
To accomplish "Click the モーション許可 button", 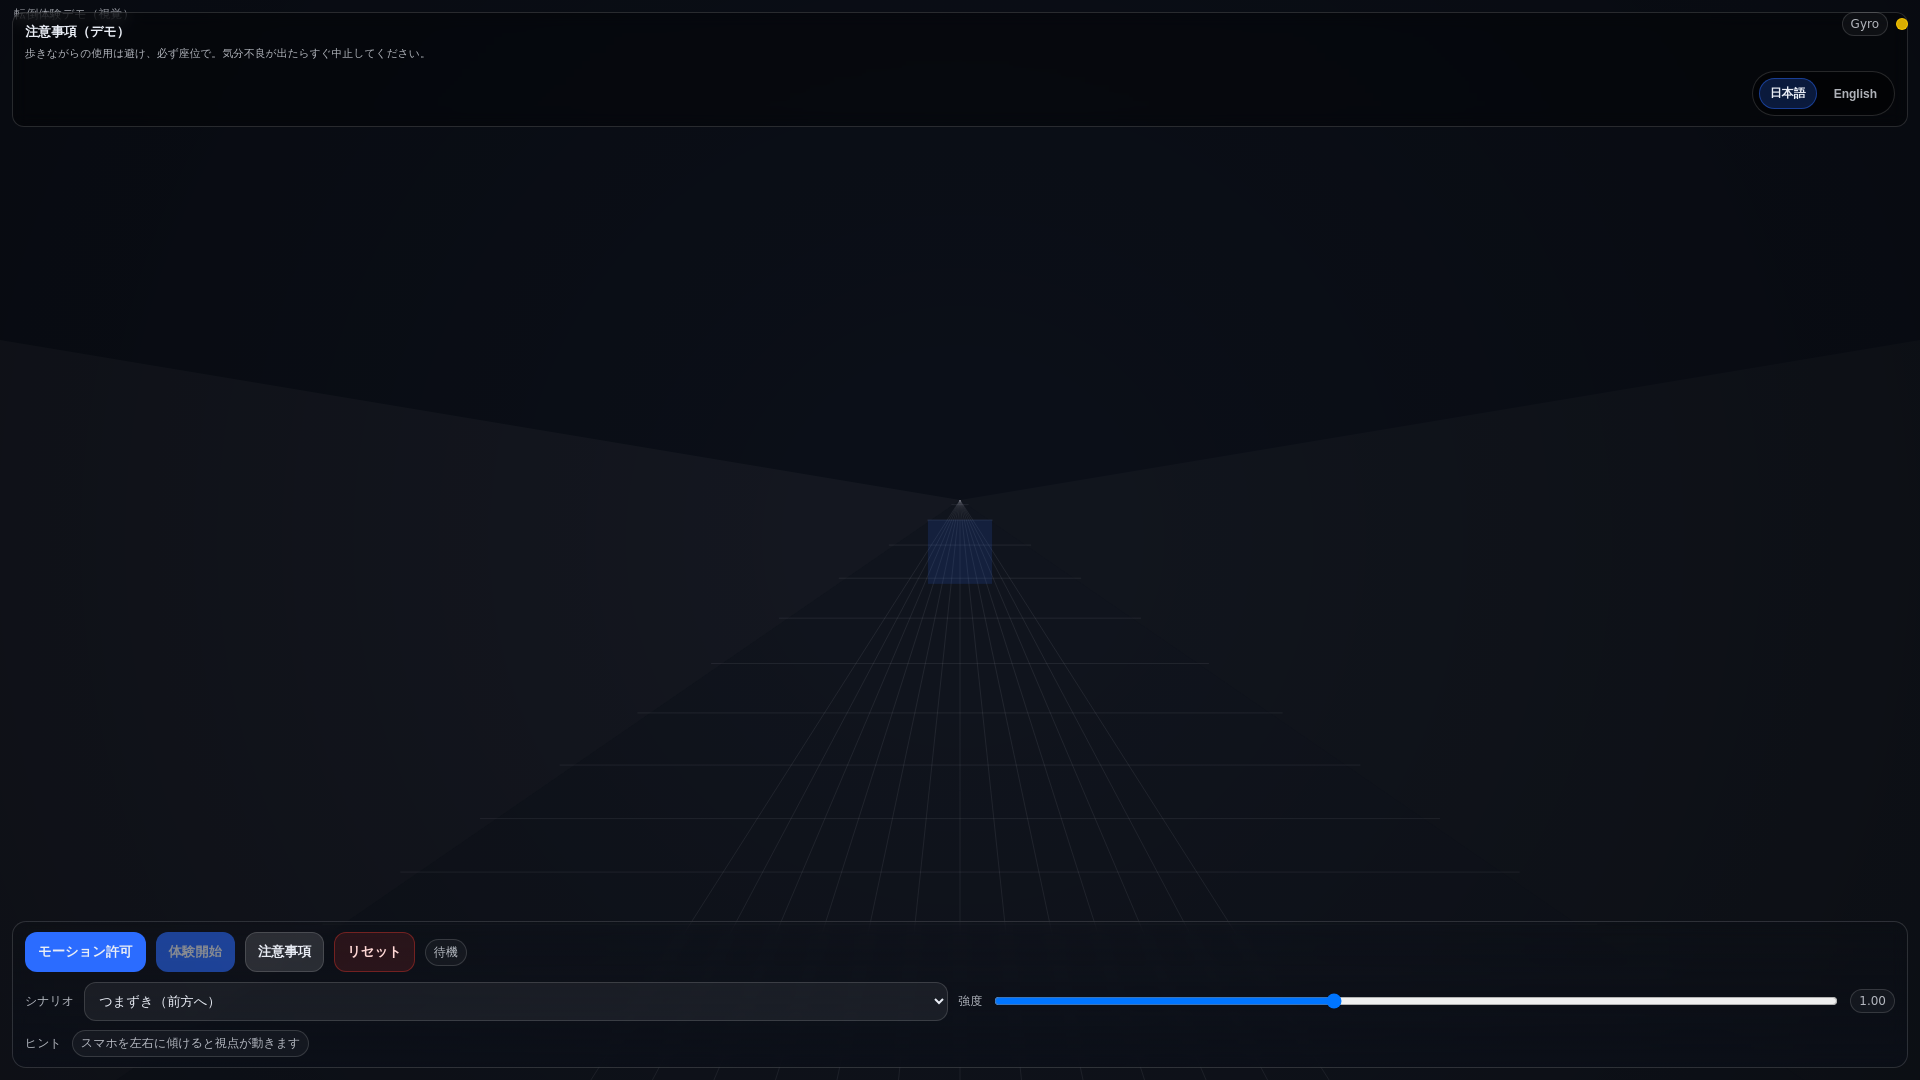I will click(x=85, y=952).
